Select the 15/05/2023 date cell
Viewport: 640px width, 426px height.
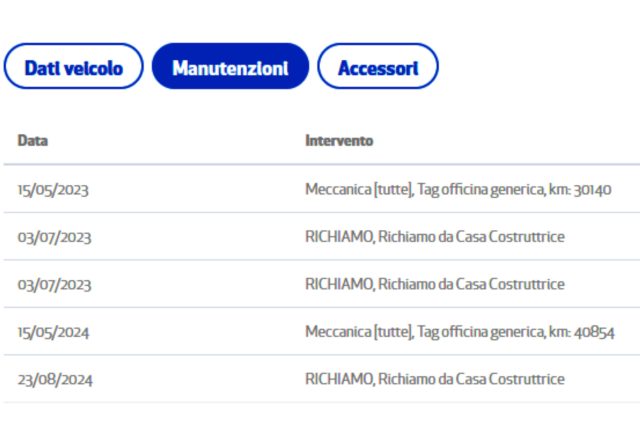tap(53, 190)
